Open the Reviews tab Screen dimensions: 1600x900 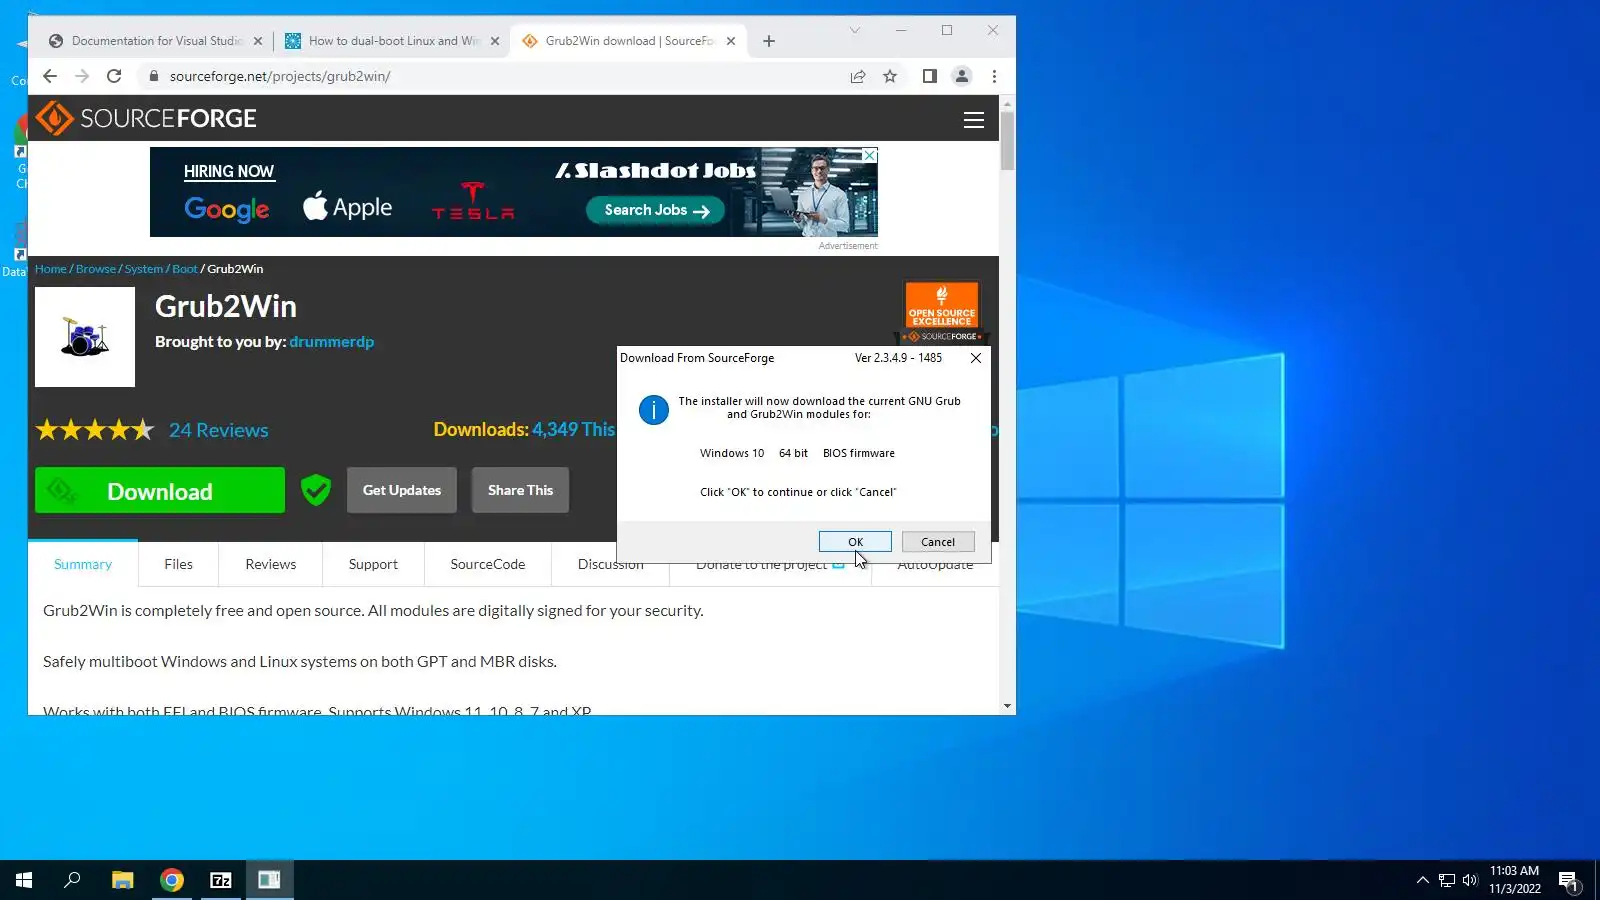click(x=271, y=564)
